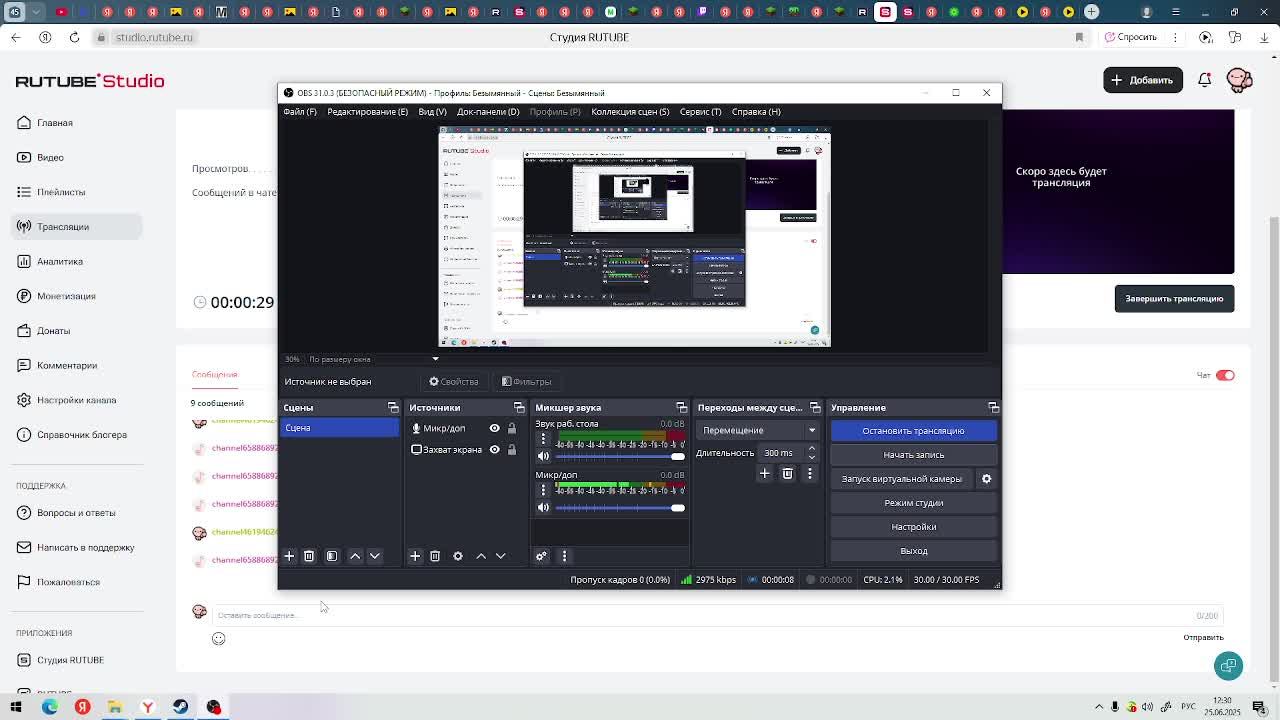Toggle visibility of the Микр/доп source
1280x720 pixels.
(494, 428)
